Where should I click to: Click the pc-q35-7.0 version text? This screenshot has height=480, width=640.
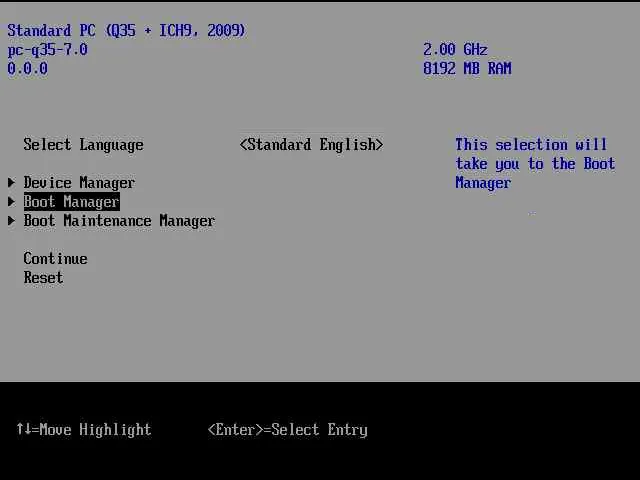(47, 50)
